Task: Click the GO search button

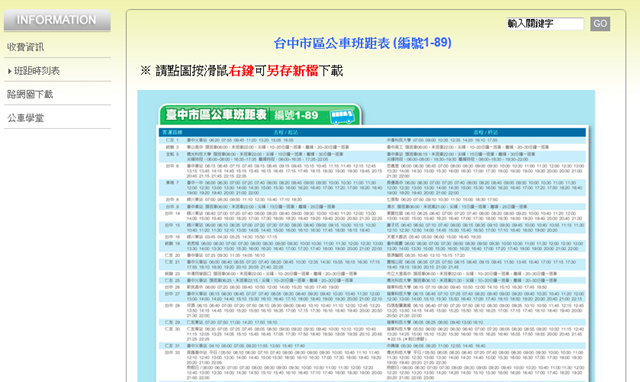Action: tap(600, 24)
